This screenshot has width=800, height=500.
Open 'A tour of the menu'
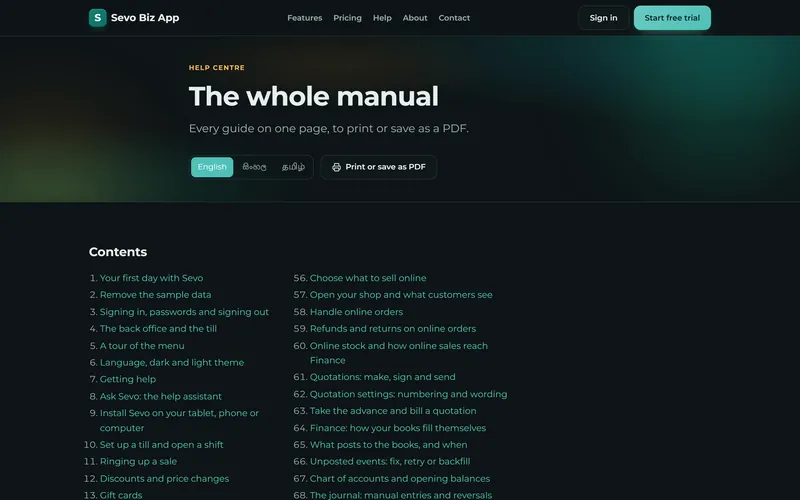pos(142,346)
